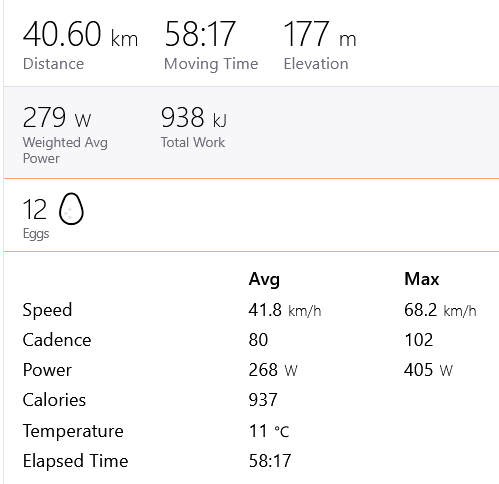
Task: Click the Avg column header
Action: (x=264, y=279)
